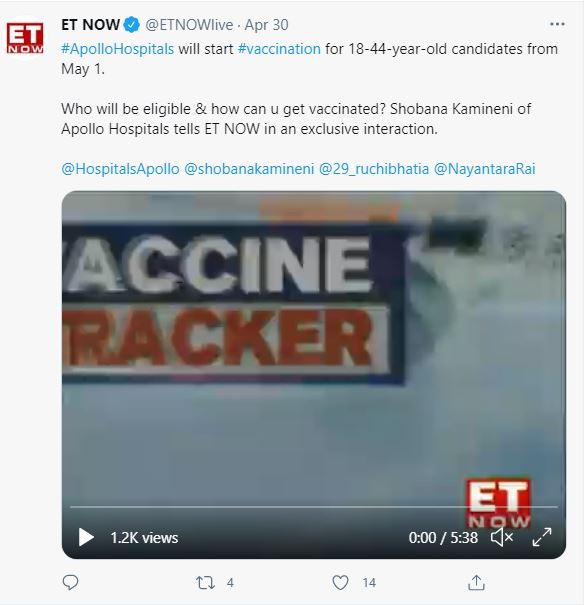The width and height of the screenshot is (585, 605).
Task: Open the tweet's three-dot more menu
Action: [x=557, y=24]
